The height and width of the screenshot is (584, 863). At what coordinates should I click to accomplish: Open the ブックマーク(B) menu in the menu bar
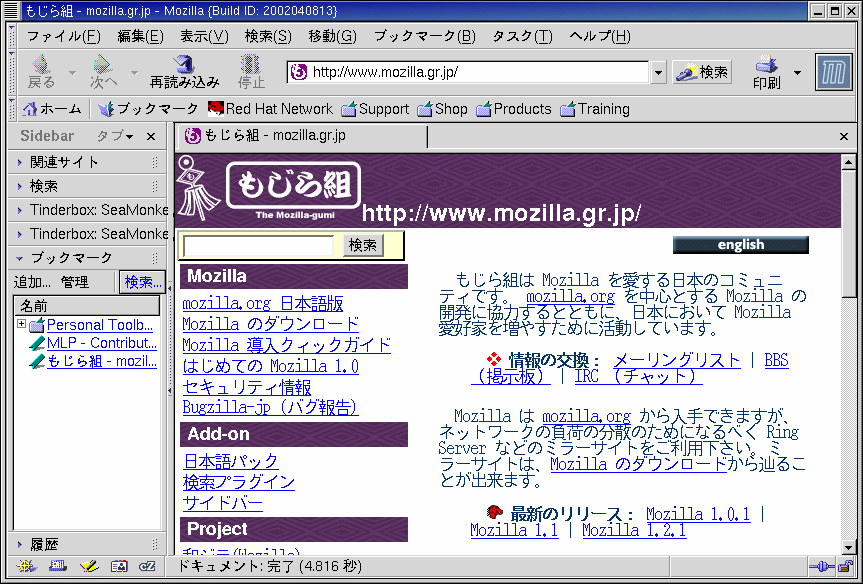(425, 36)
